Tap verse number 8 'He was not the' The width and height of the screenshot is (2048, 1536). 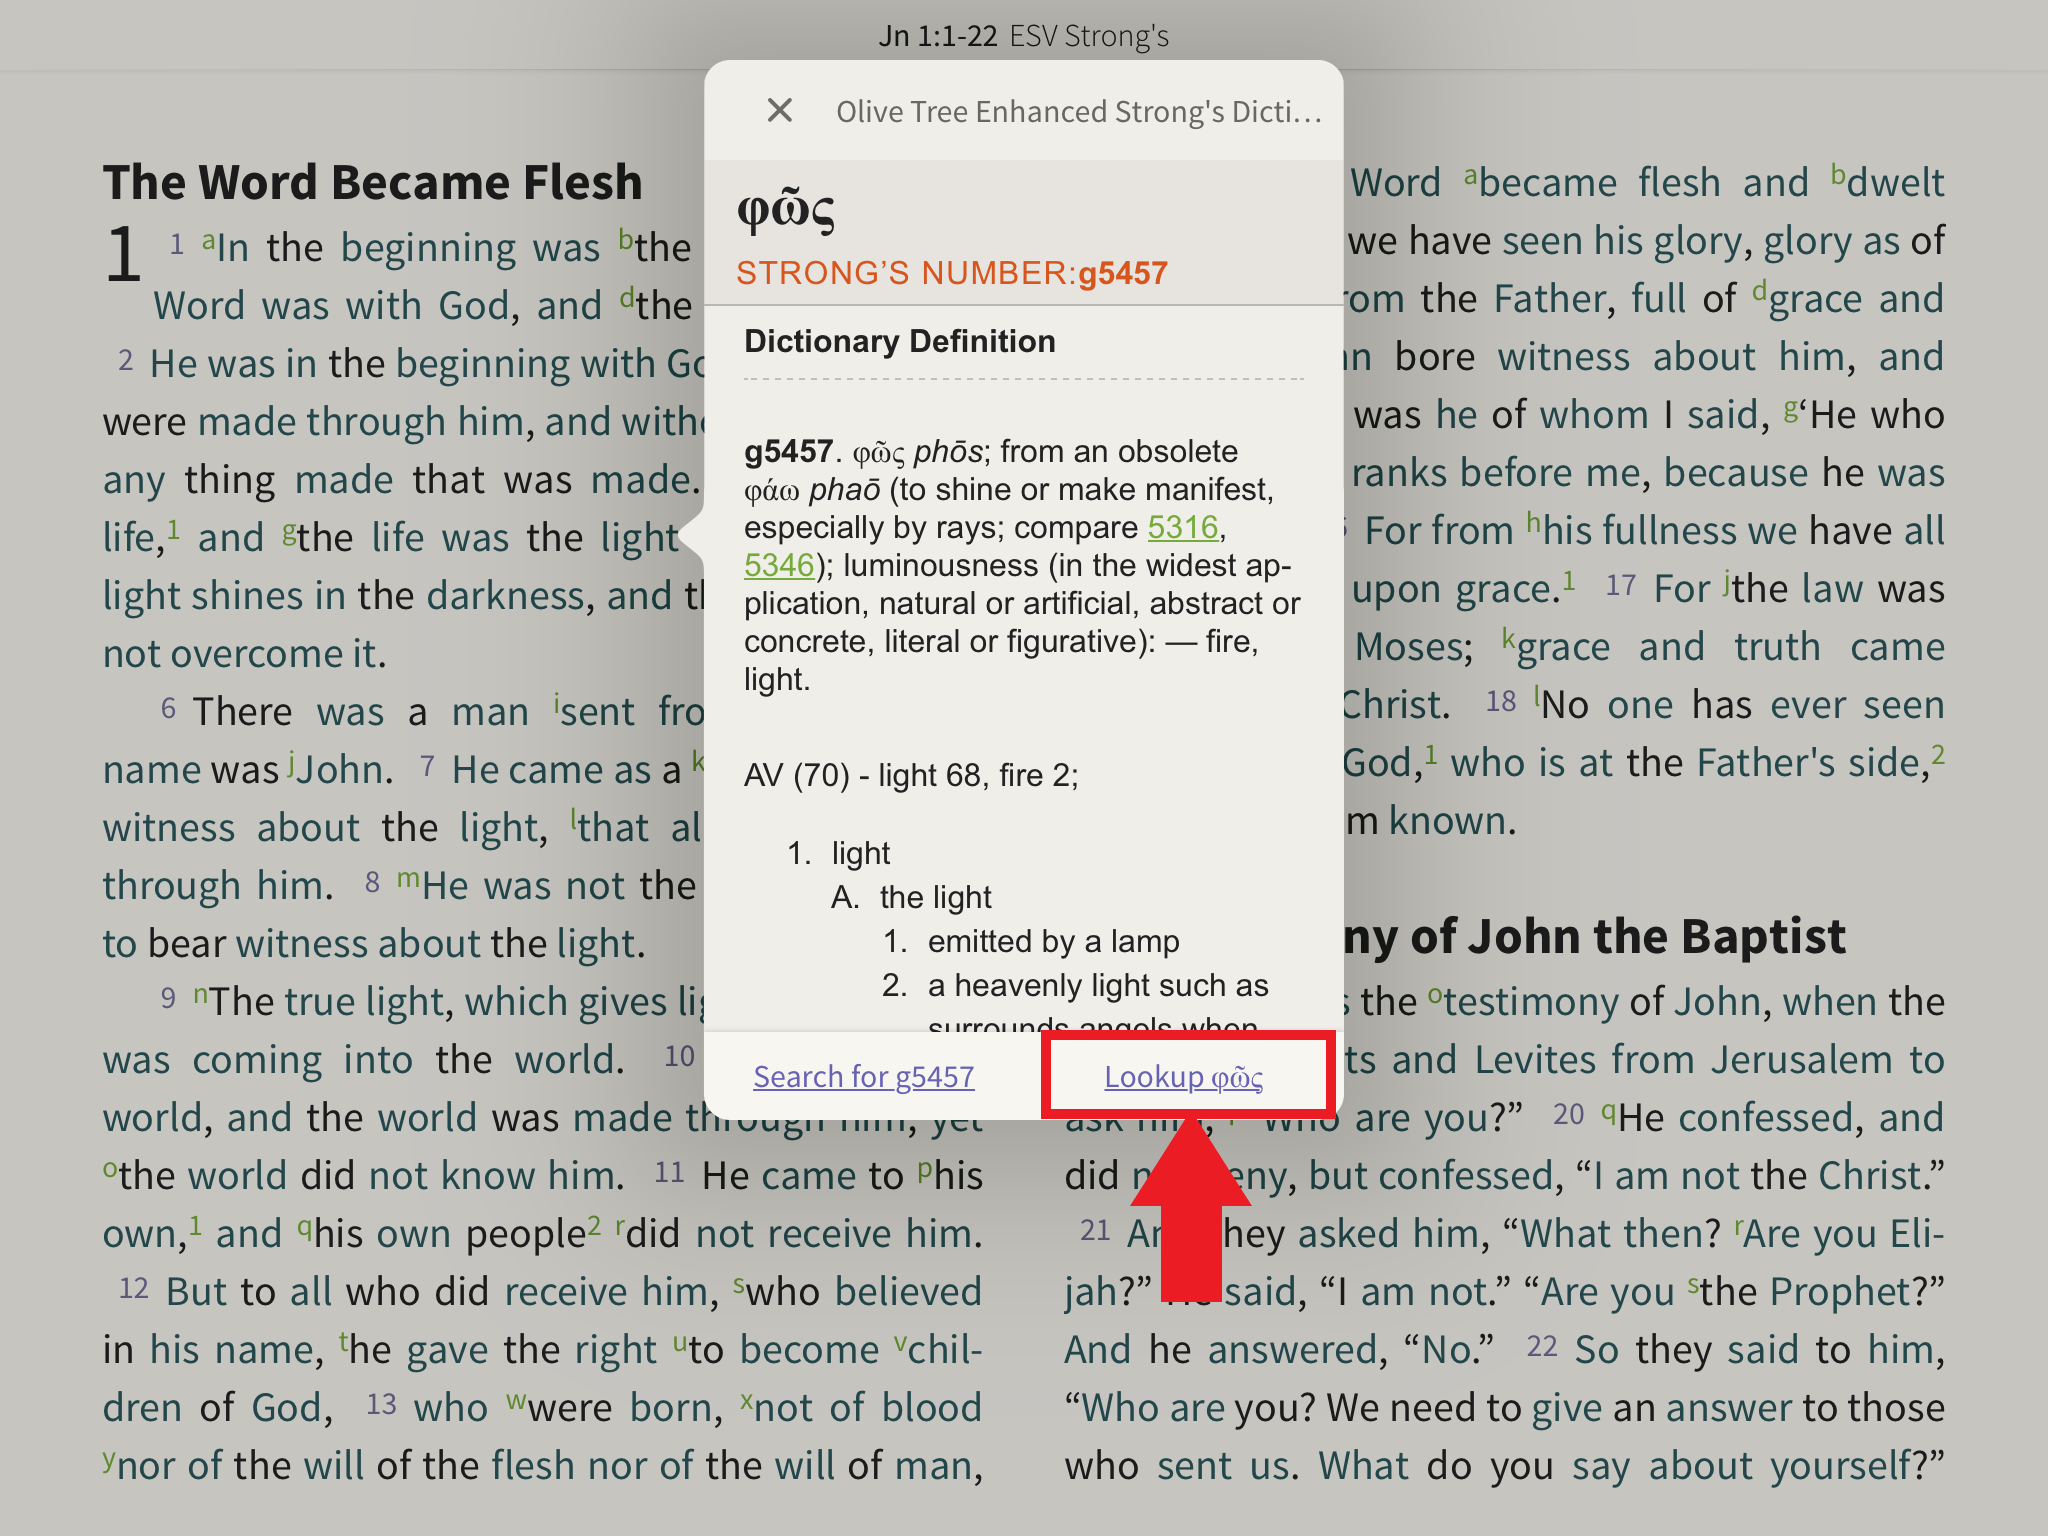coord(372,882)
